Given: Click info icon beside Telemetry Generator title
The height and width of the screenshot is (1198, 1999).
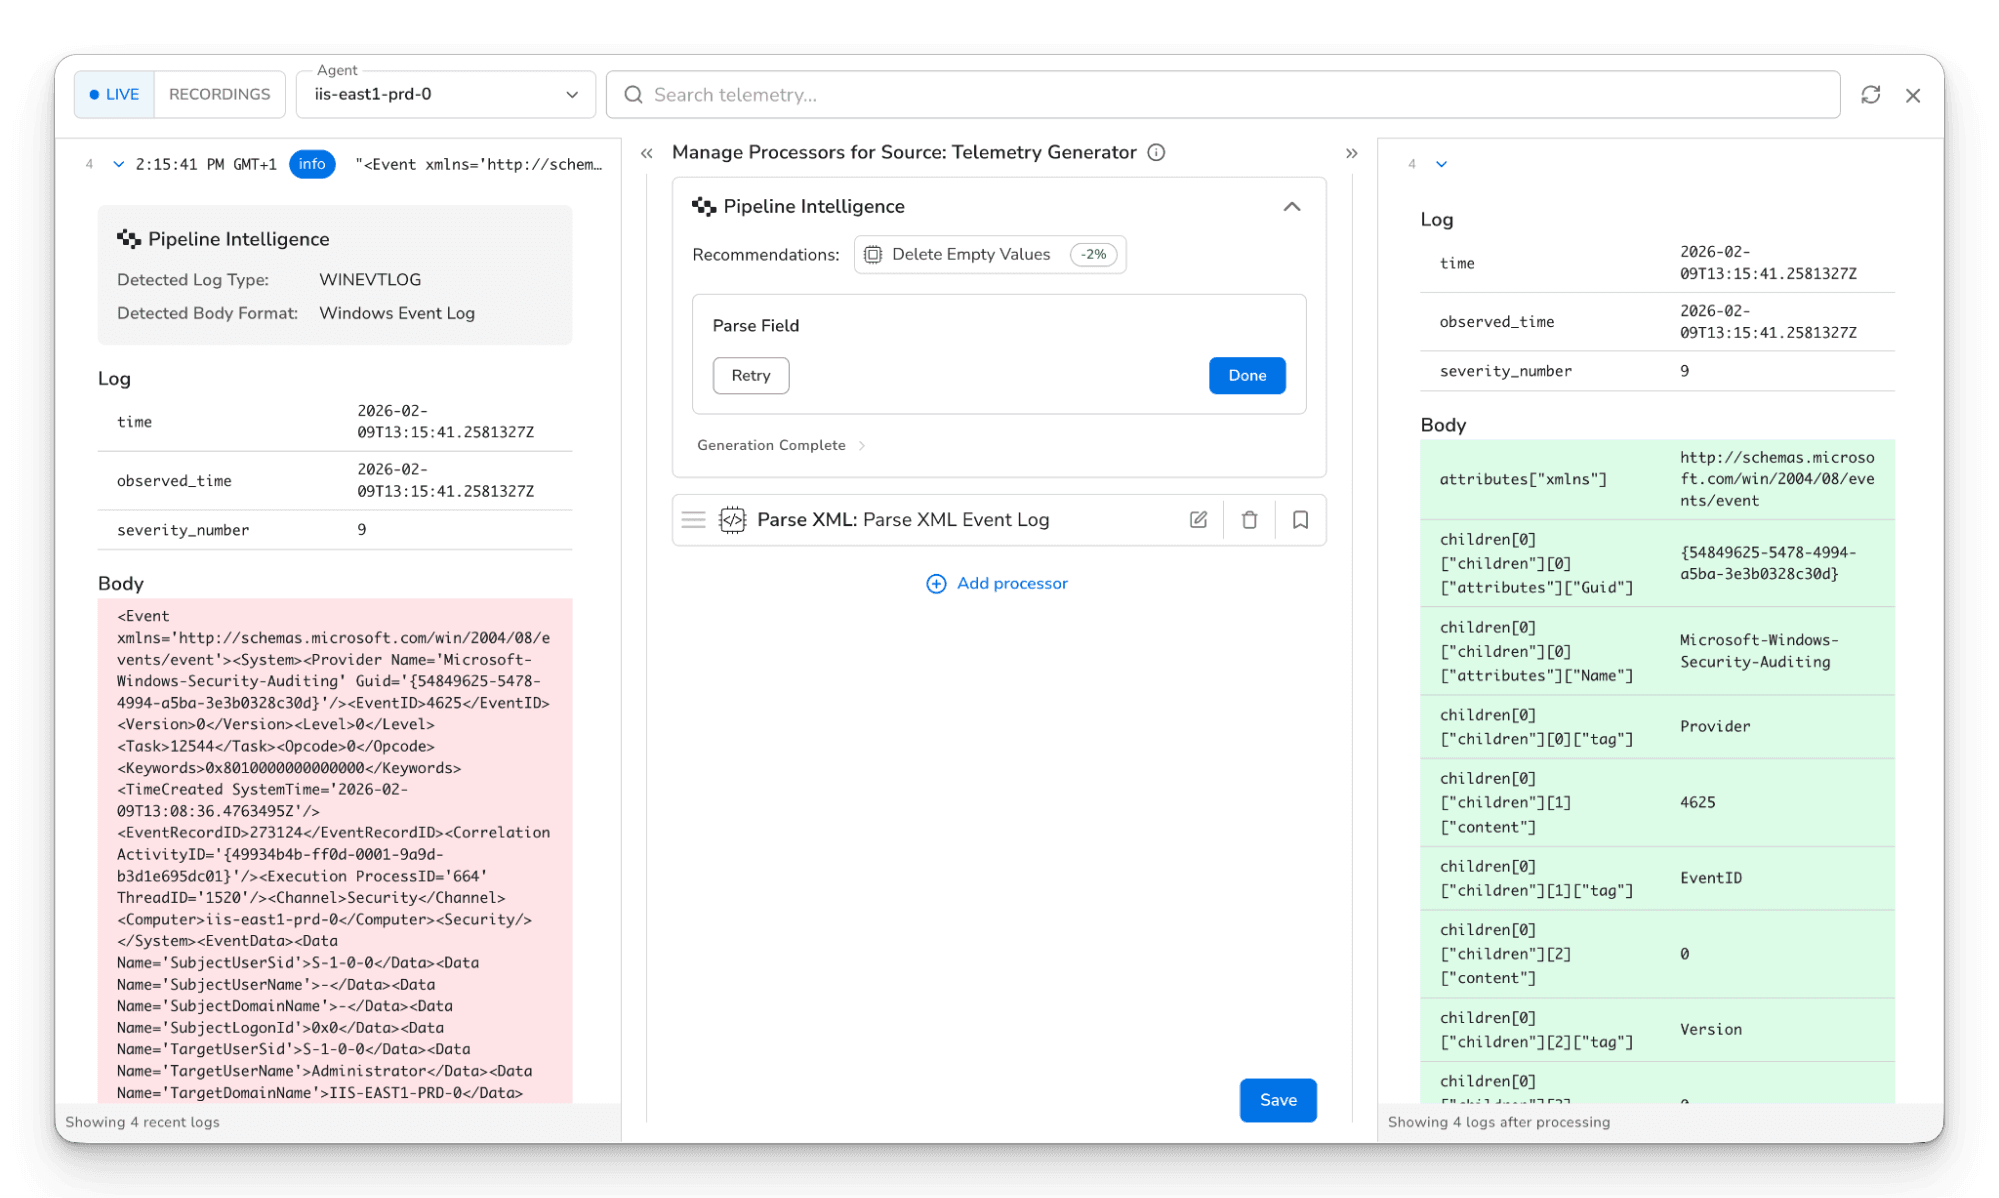Looking at the screenshot, I should (x=1156, y=153).
